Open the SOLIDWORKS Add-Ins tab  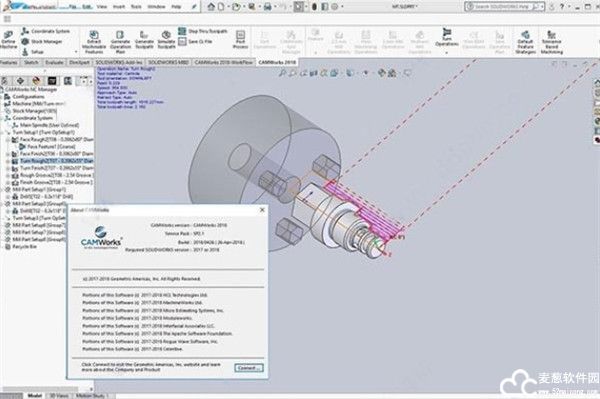[x=119, y=62]
